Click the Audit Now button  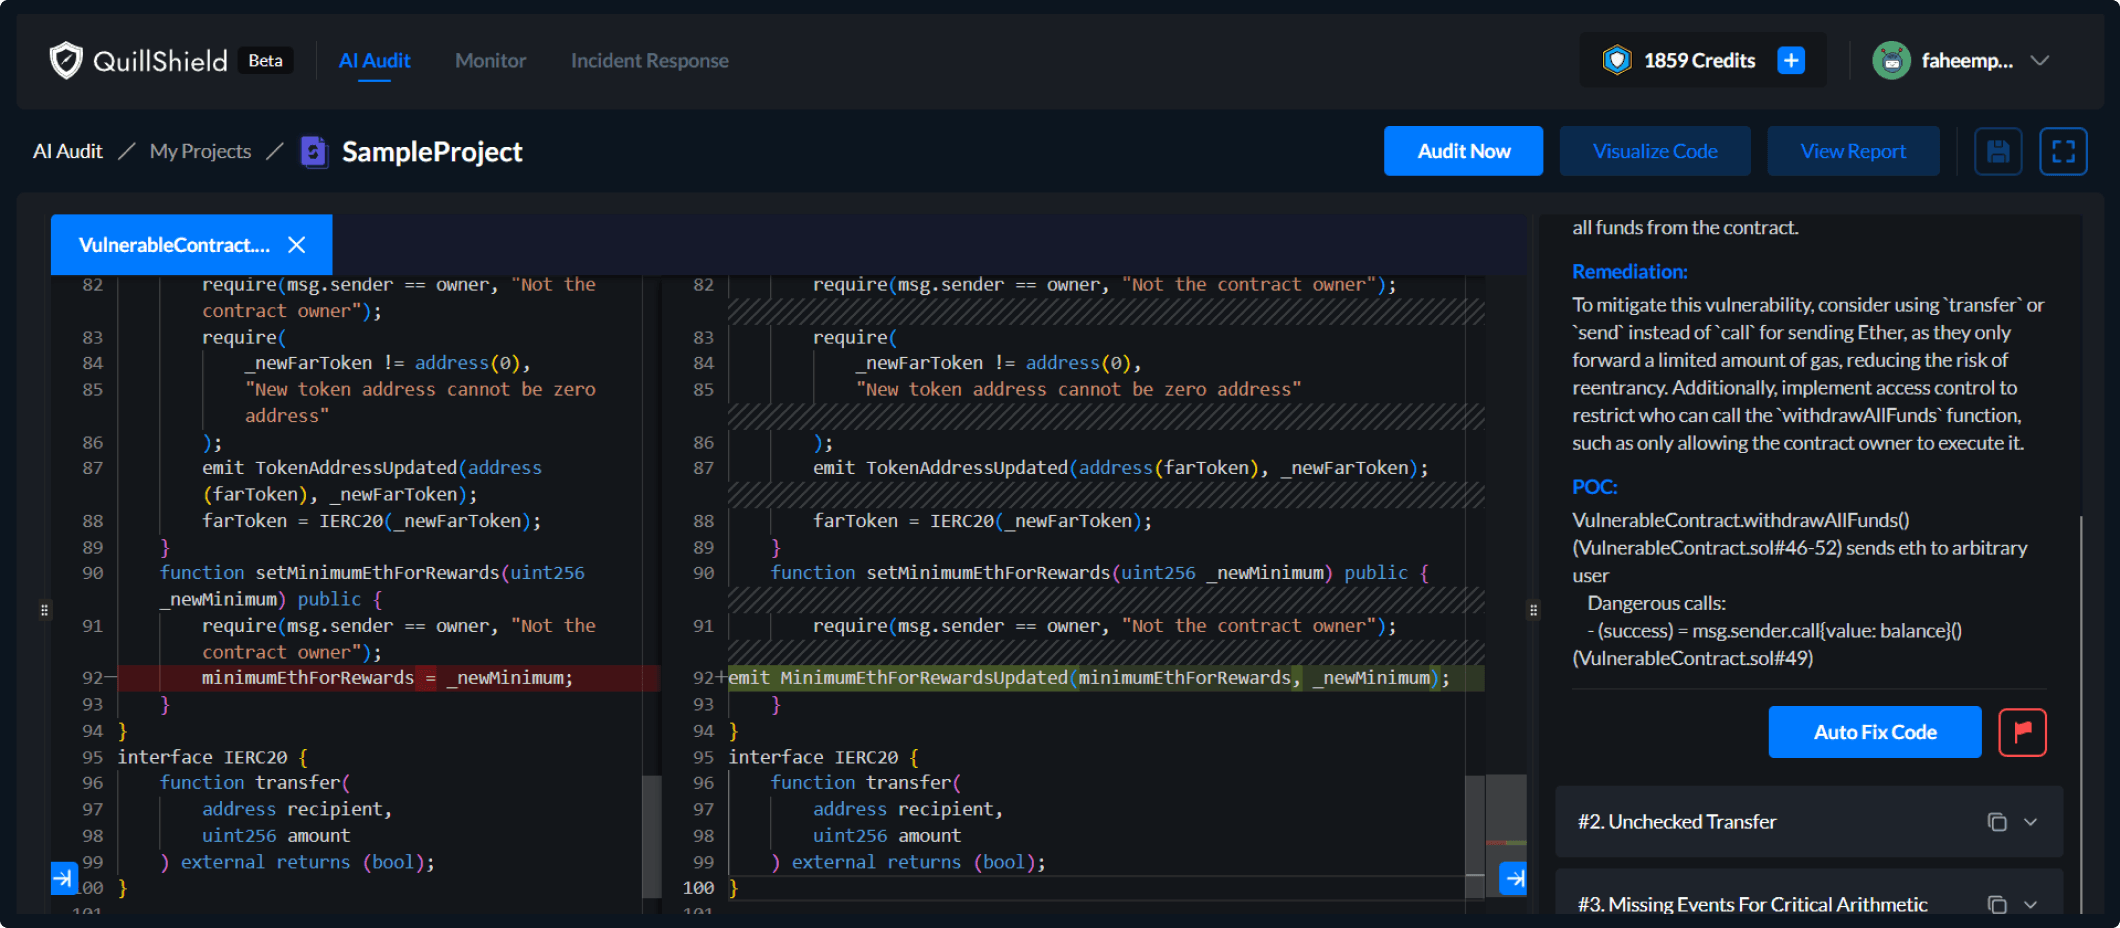1463,151
